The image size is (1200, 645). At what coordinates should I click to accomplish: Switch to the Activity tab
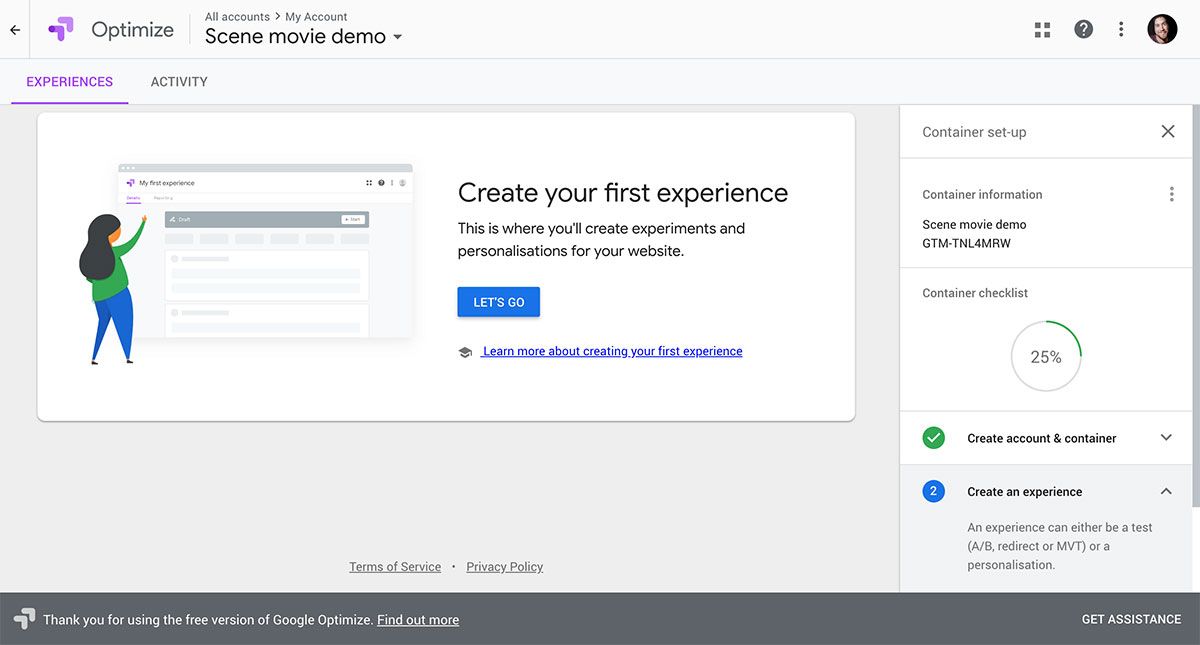[179, 82]
